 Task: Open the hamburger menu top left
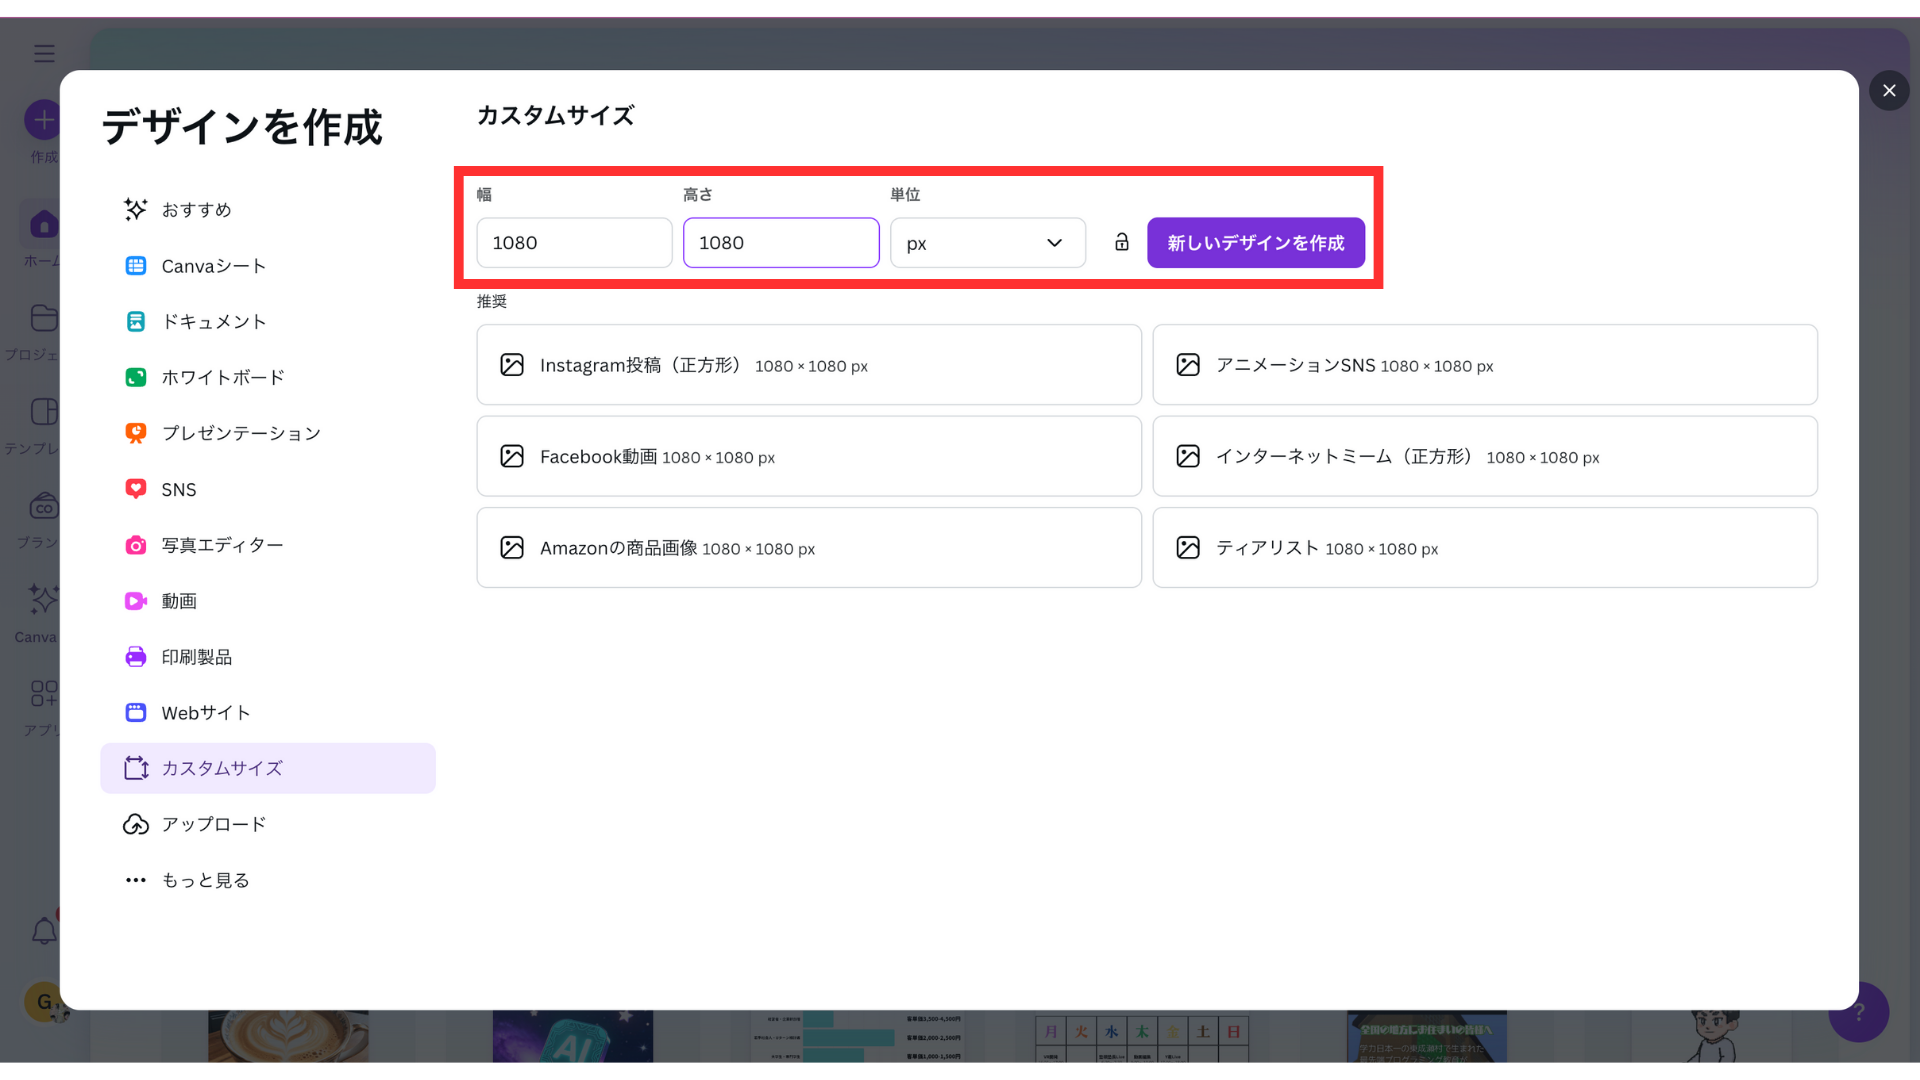(44, 53)
